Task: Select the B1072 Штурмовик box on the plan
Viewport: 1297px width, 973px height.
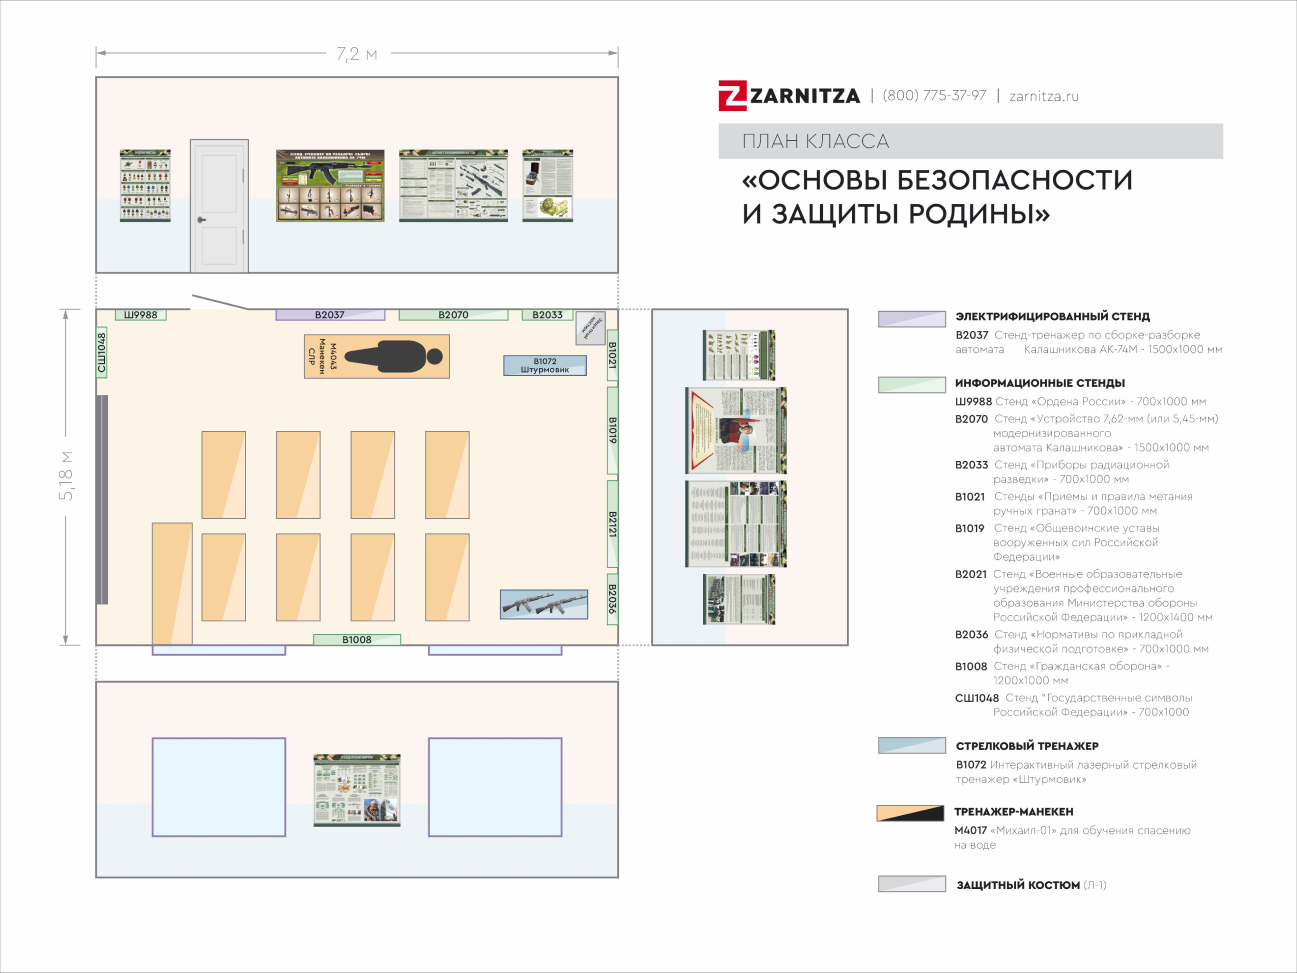Action: pyautogui.click(x=544, y=366)
